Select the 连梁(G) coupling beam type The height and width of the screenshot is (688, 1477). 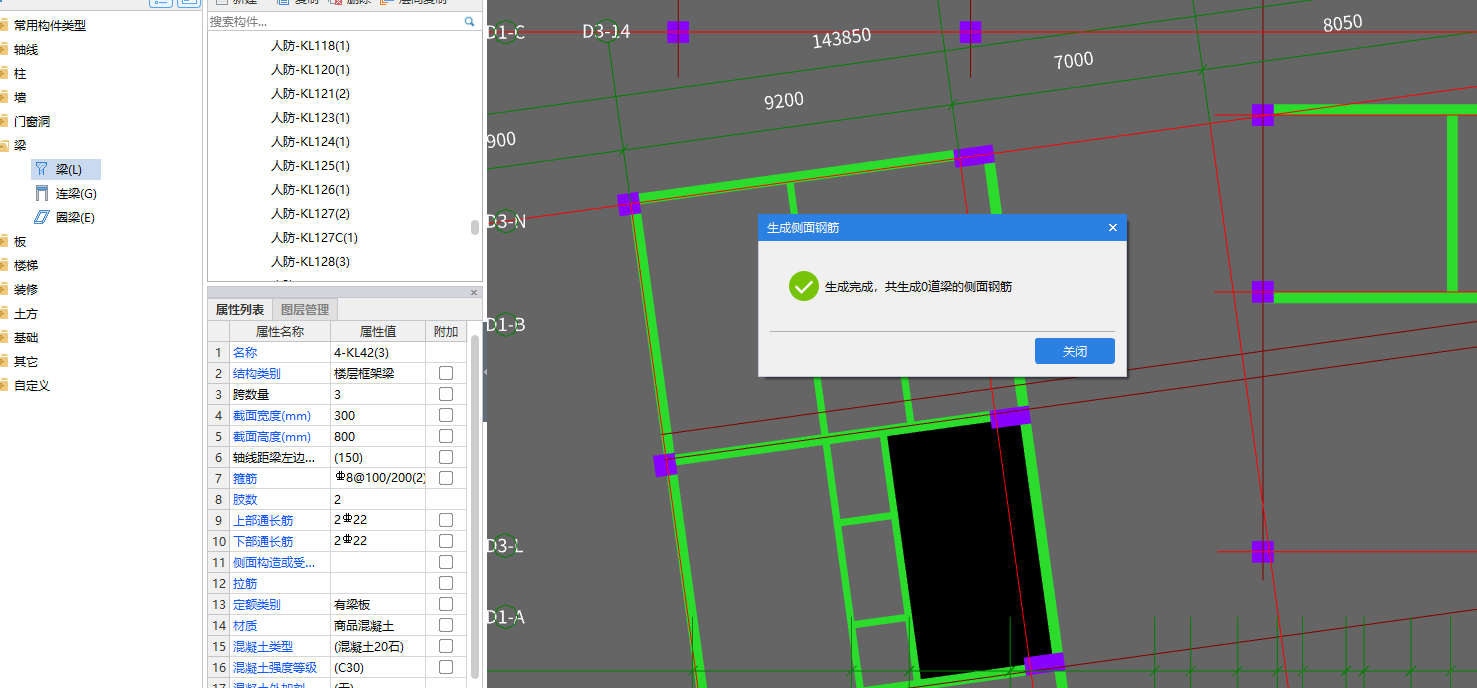point(66,193)
